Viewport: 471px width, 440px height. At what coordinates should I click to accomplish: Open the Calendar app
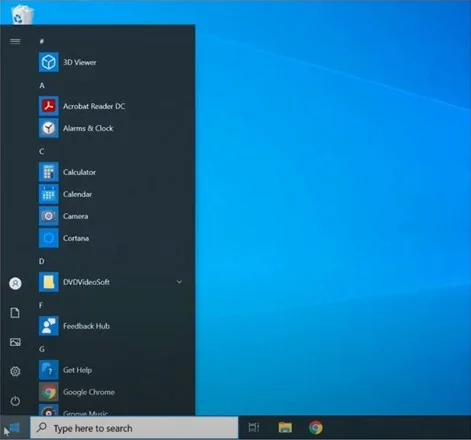(x=112, y=194)
